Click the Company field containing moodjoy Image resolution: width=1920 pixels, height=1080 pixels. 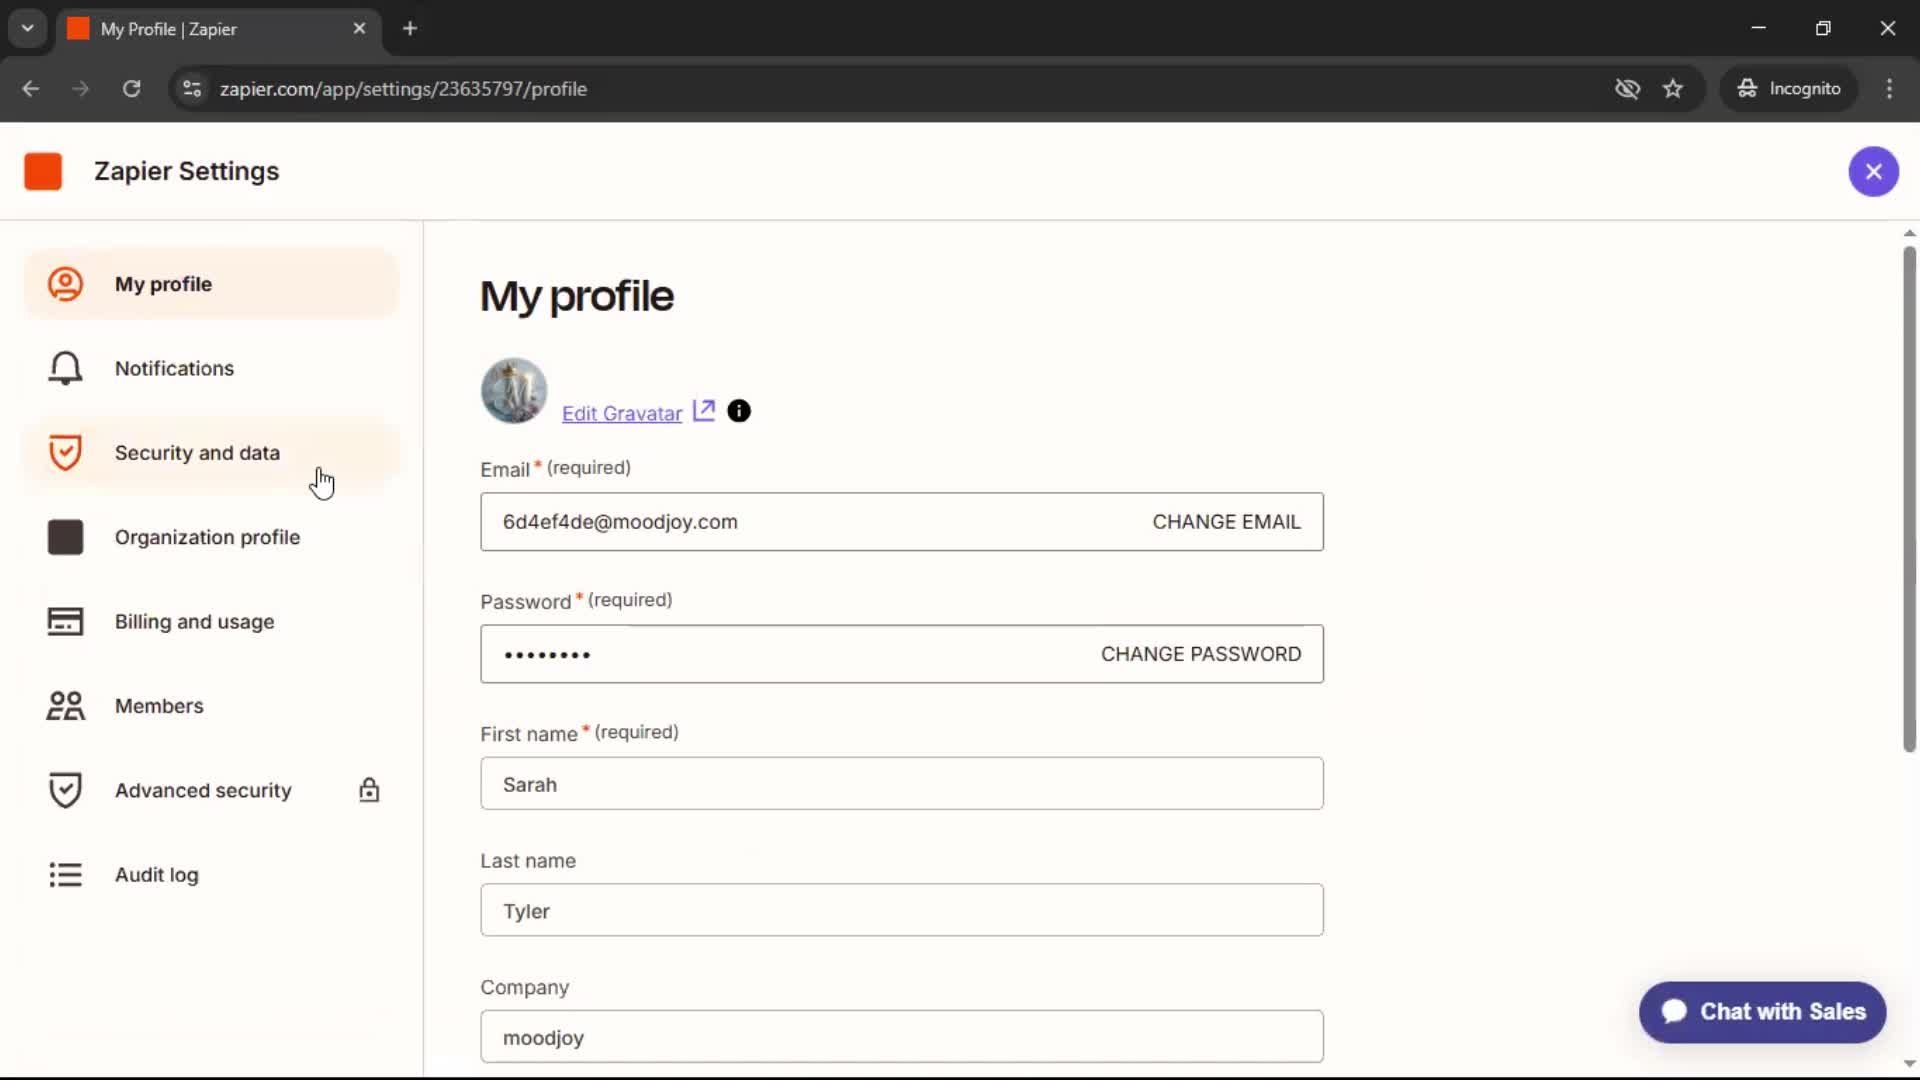(902, 1037)
